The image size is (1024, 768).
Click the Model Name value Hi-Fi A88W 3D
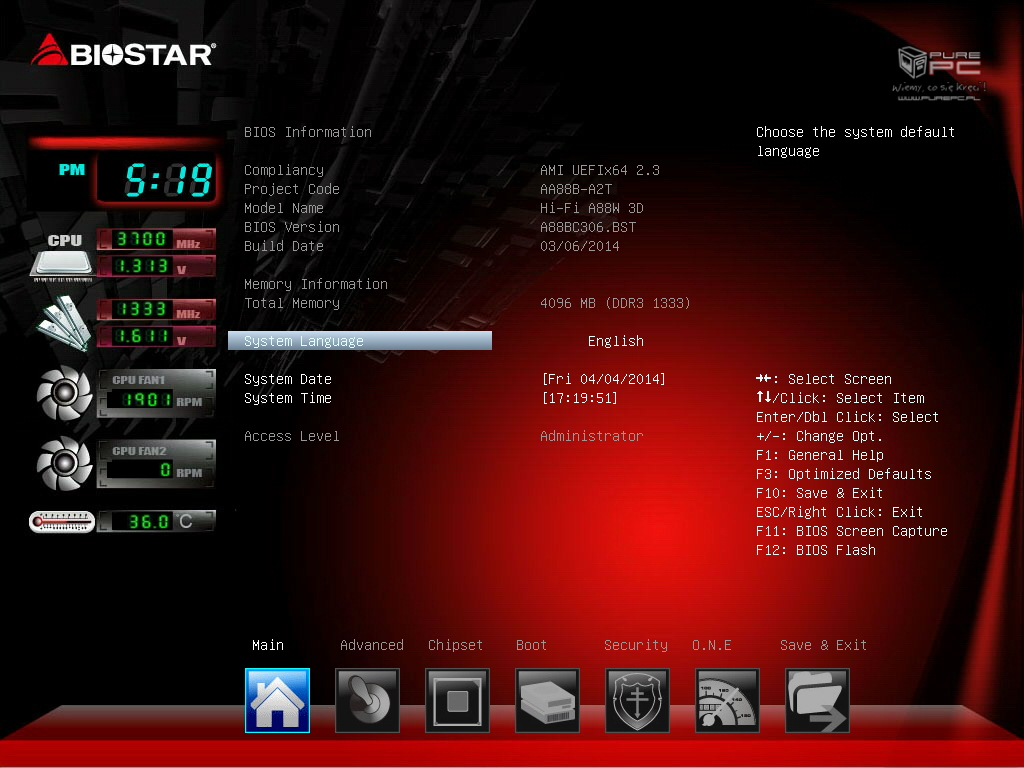point(591,208)
